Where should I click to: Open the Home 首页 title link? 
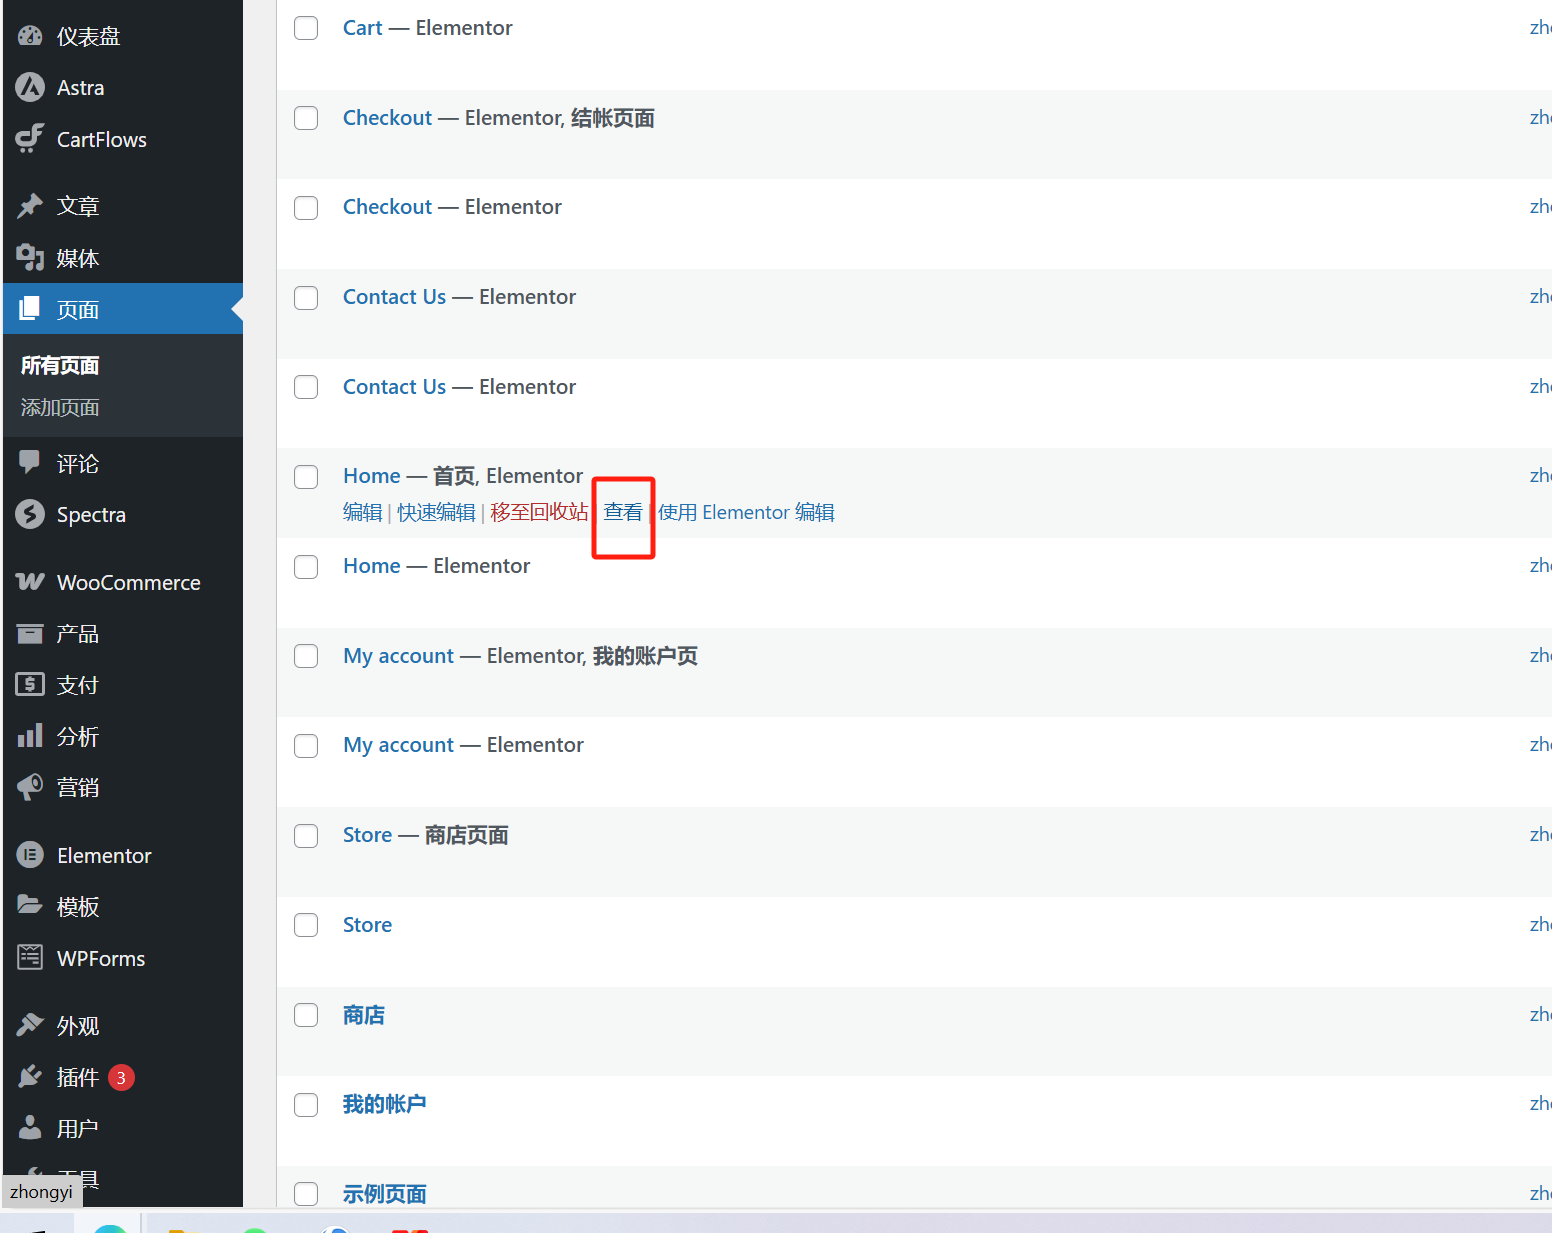point(371,476)
